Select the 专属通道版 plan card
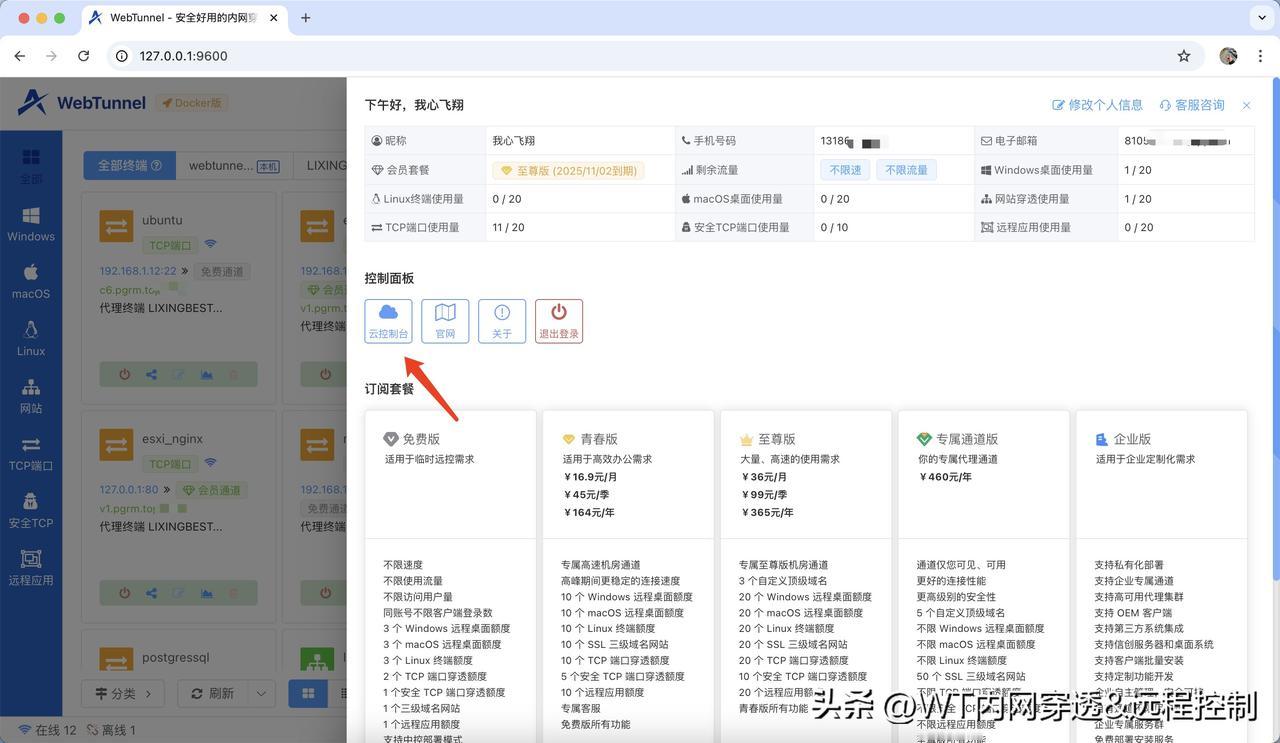 click(x=984, y=575)
